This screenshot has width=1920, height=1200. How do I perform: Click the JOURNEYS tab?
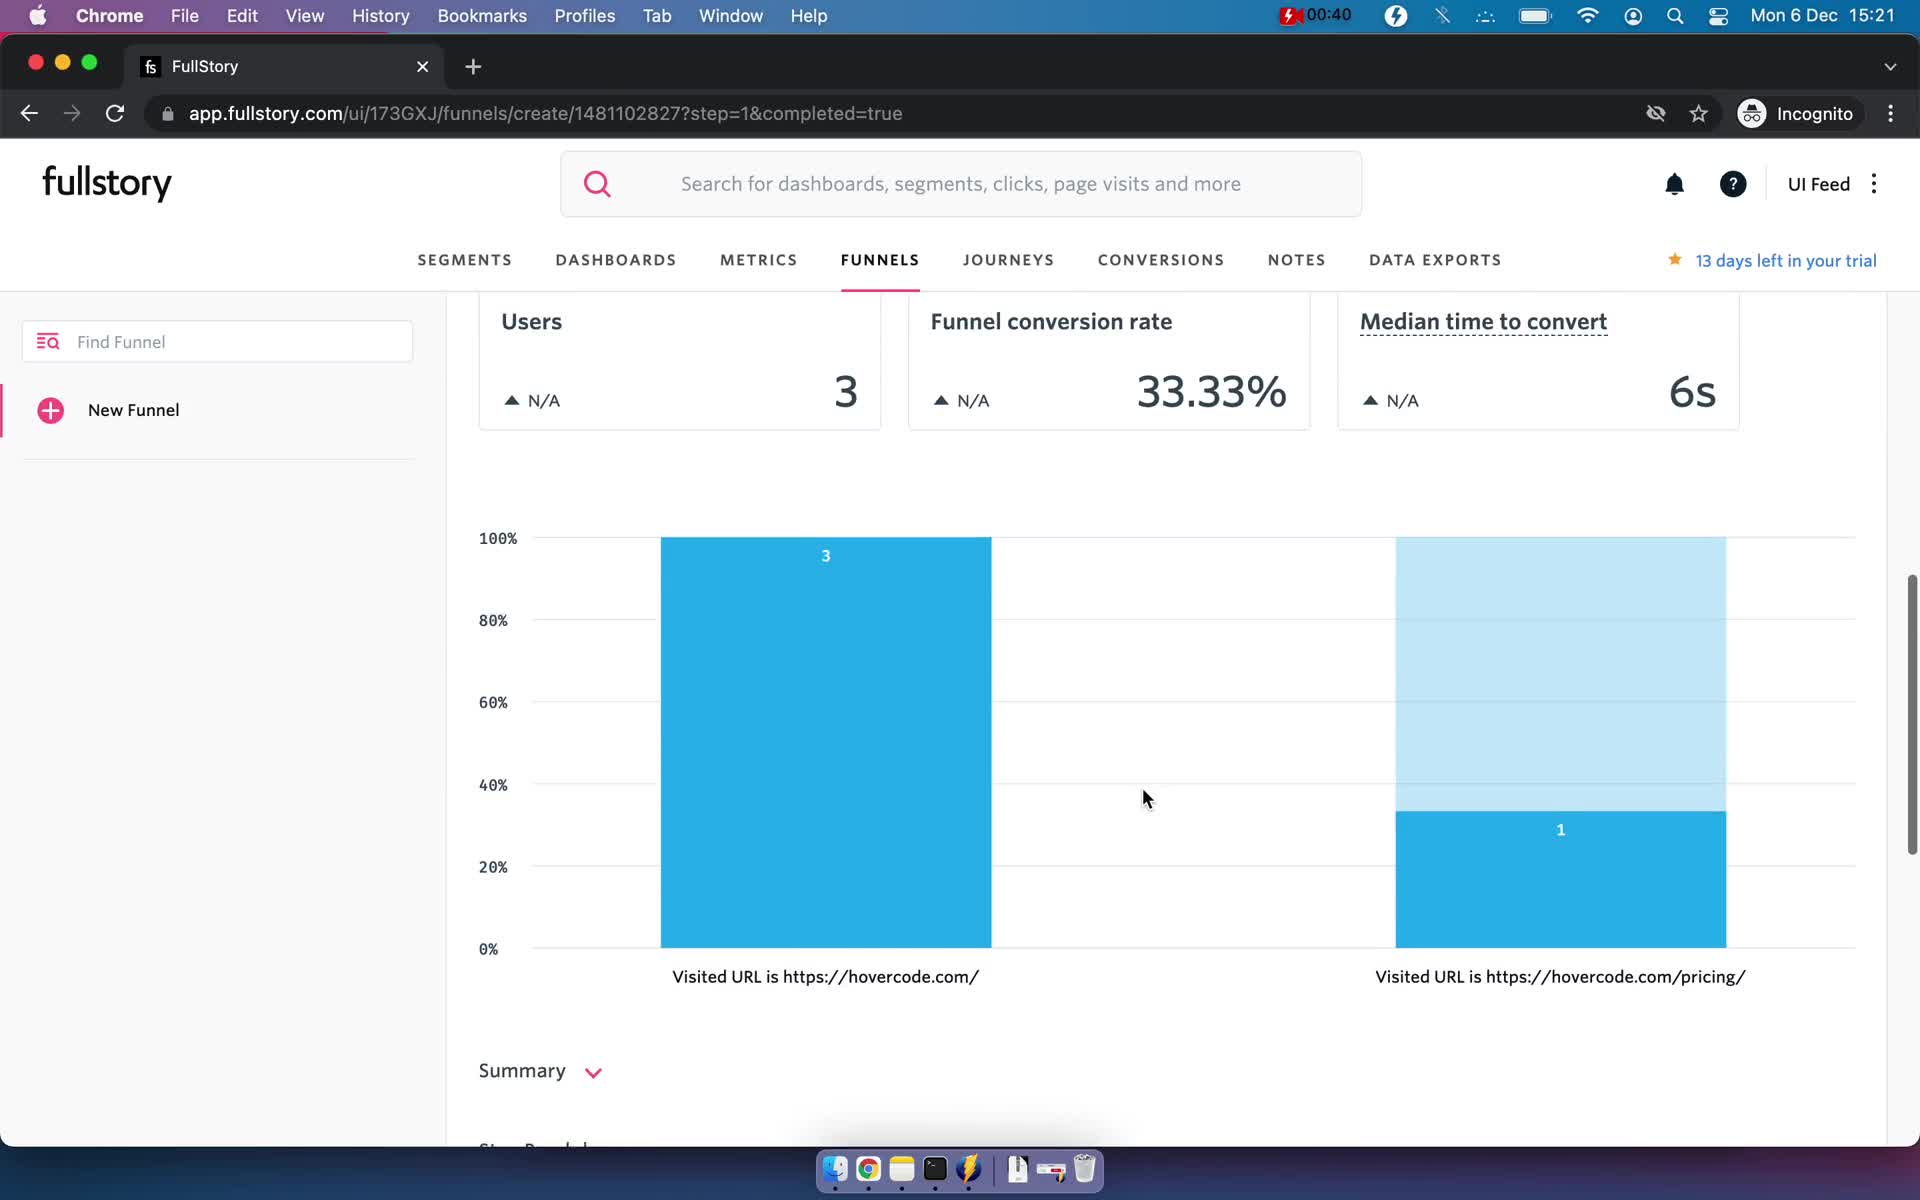point(1009,260)
